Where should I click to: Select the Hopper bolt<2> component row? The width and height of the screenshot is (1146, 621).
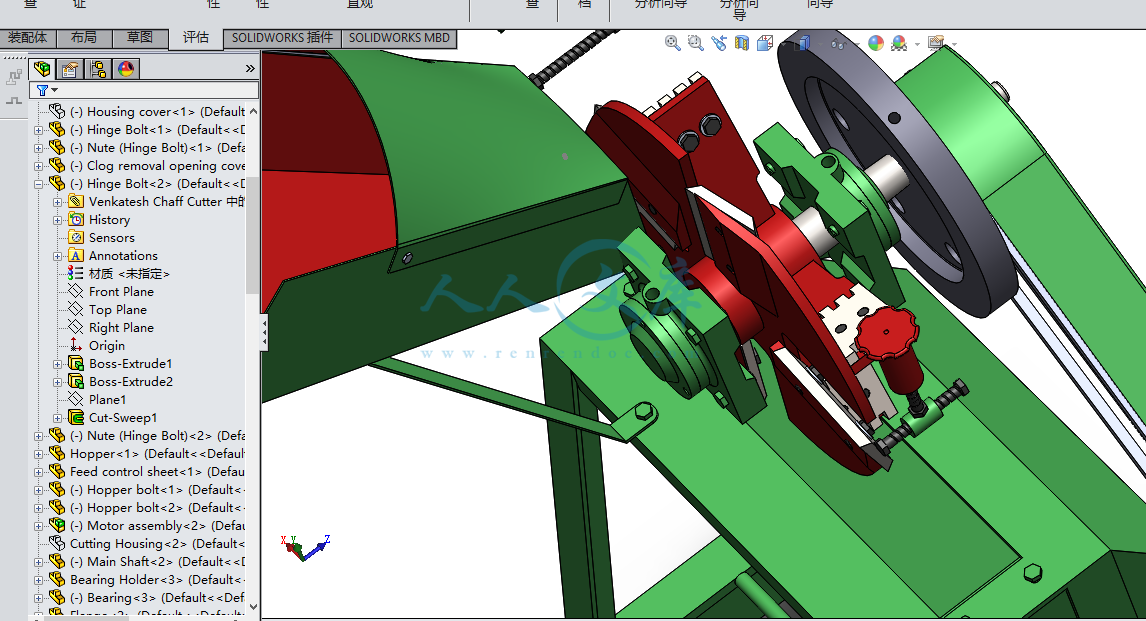point(146,507)
